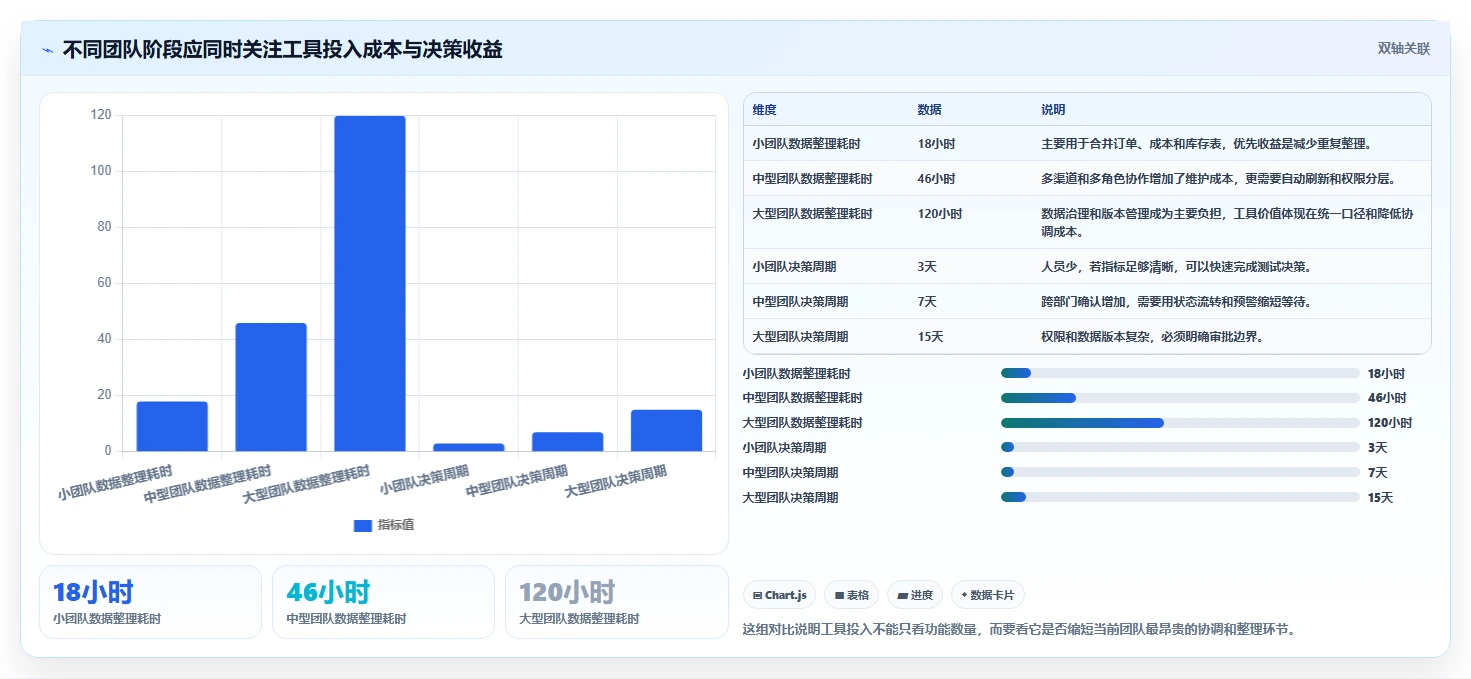Click x-axis label 大型团队决策周期

(x=616, y=482)
